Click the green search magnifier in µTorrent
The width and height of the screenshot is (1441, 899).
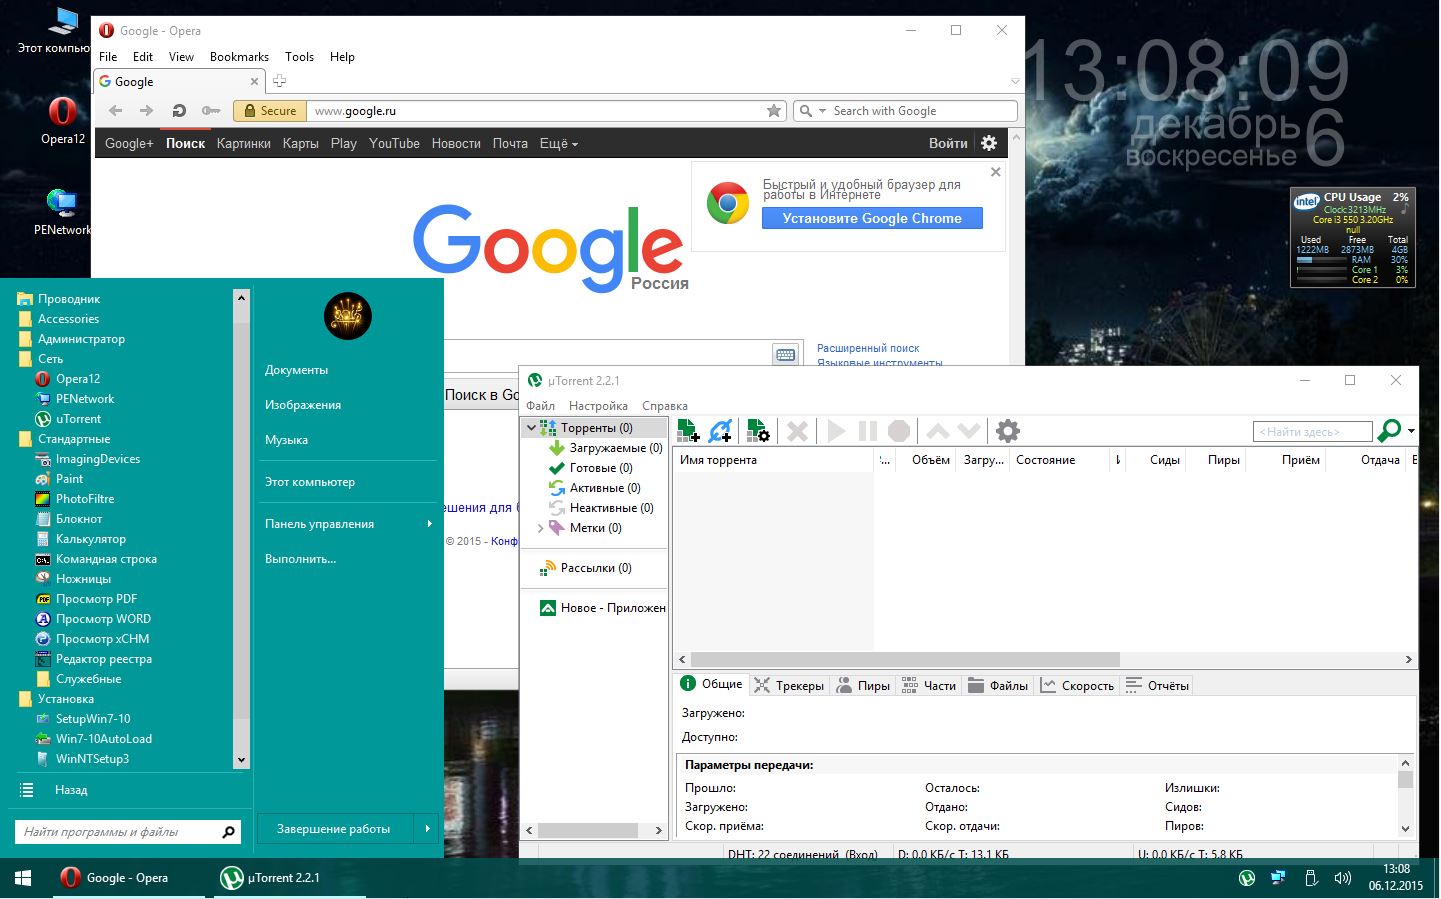1388,431
